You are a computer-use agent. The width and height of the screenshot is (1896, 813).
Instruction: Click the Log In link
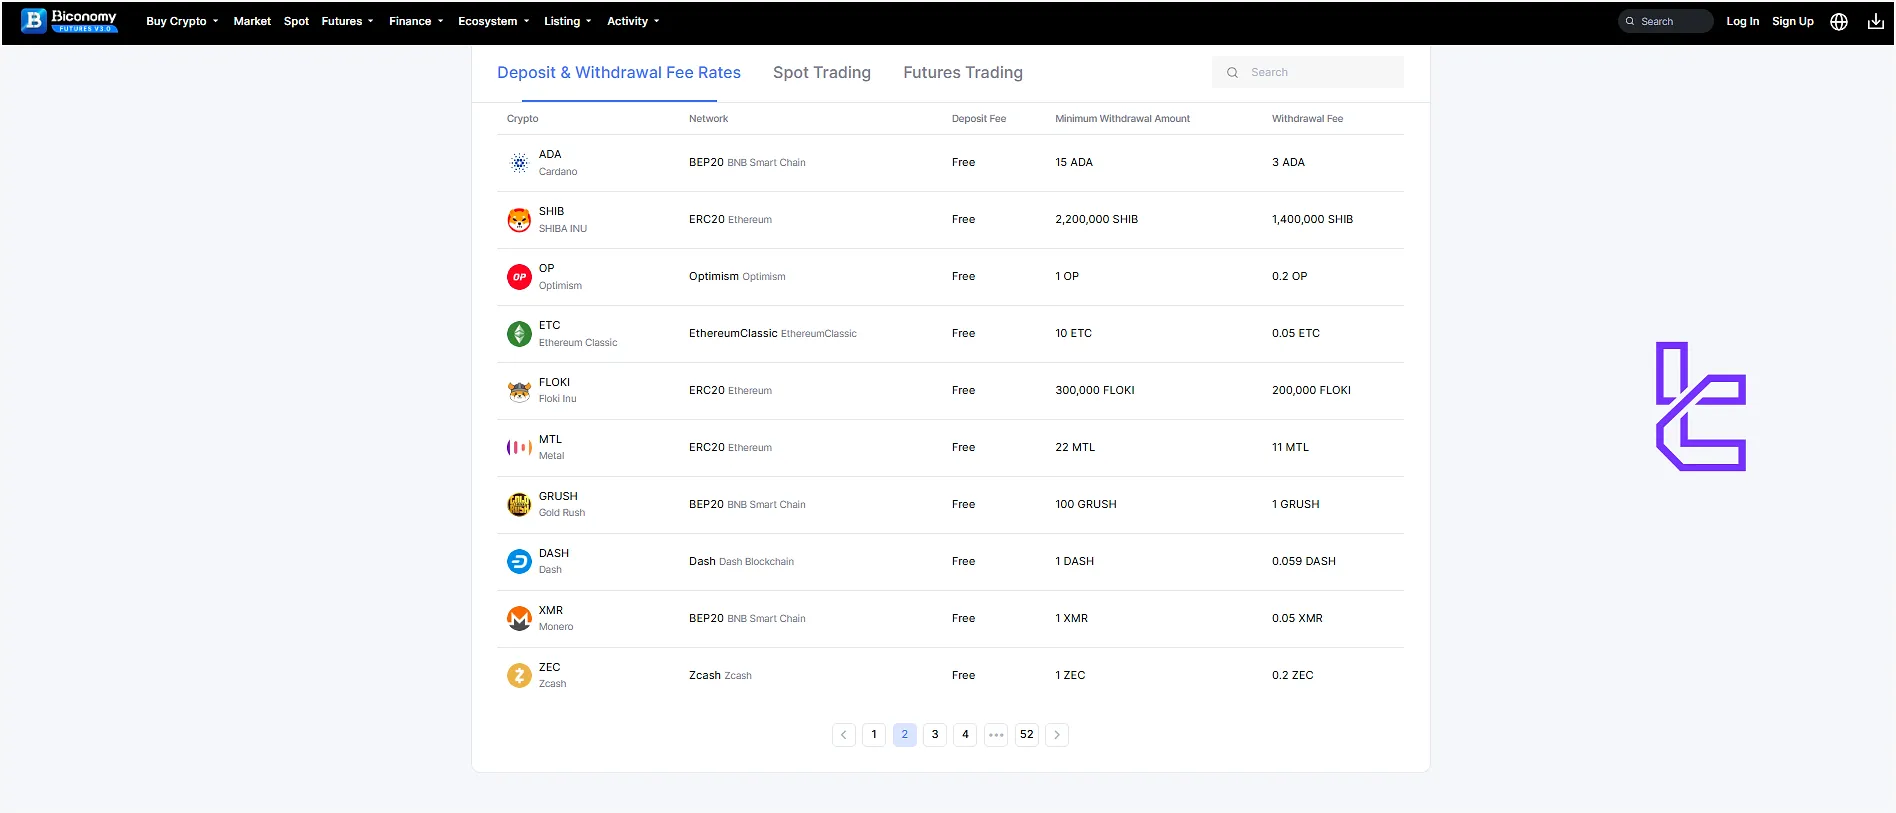click(1742, 22)
